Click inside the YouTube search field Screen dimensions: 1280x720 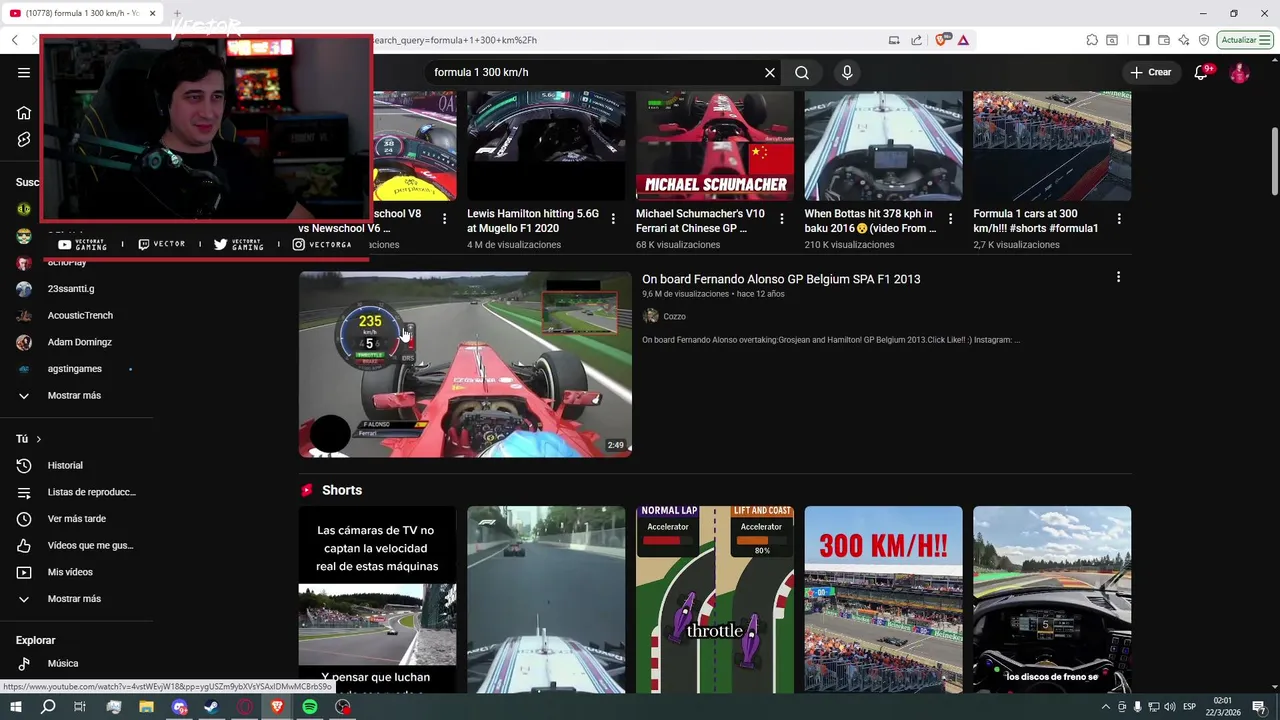tap(594, 72)
